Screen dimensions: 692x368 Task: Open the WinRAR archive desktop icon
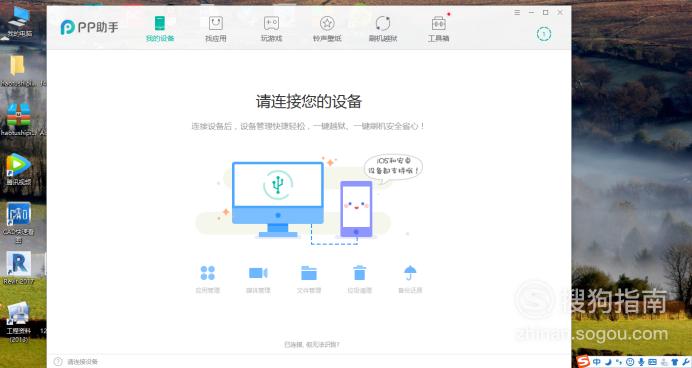click(x=19, y=119)
